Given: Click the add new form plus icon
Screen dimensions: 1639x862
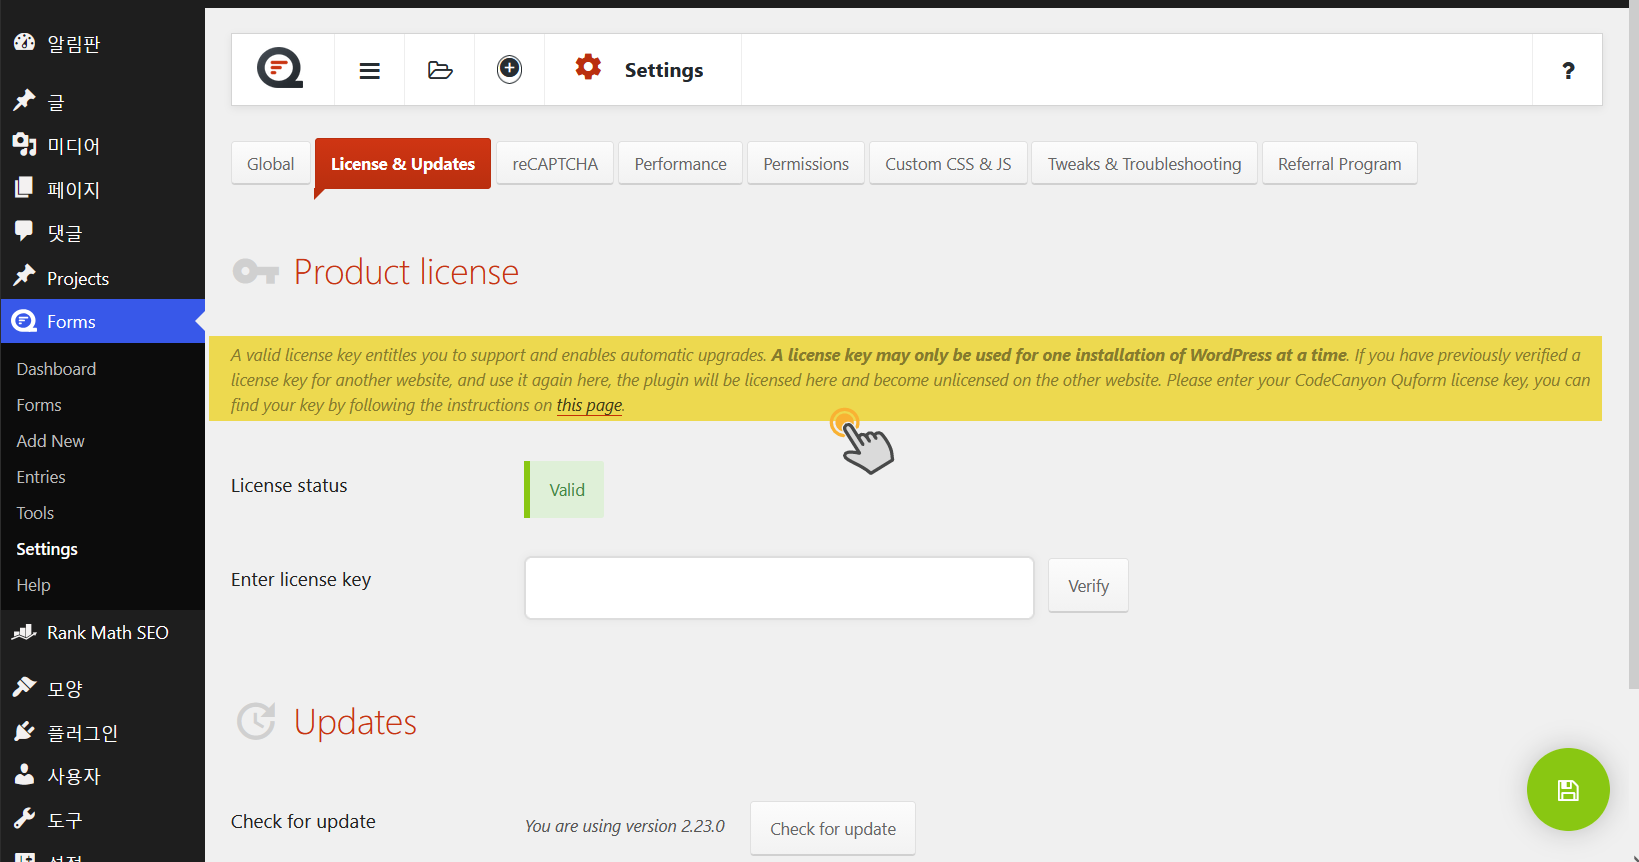Looking at the screenshot, I should (x=510, y=69).
